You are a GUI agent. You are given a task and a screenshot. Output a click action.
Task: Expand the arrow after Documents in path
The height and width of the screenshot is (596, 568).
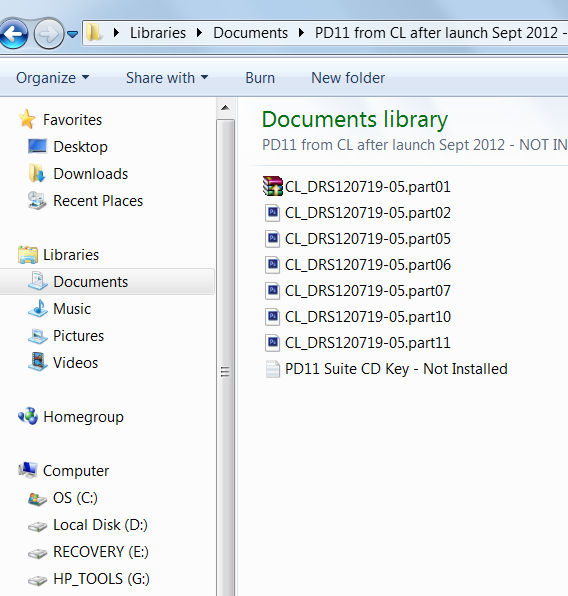(301, 33)
